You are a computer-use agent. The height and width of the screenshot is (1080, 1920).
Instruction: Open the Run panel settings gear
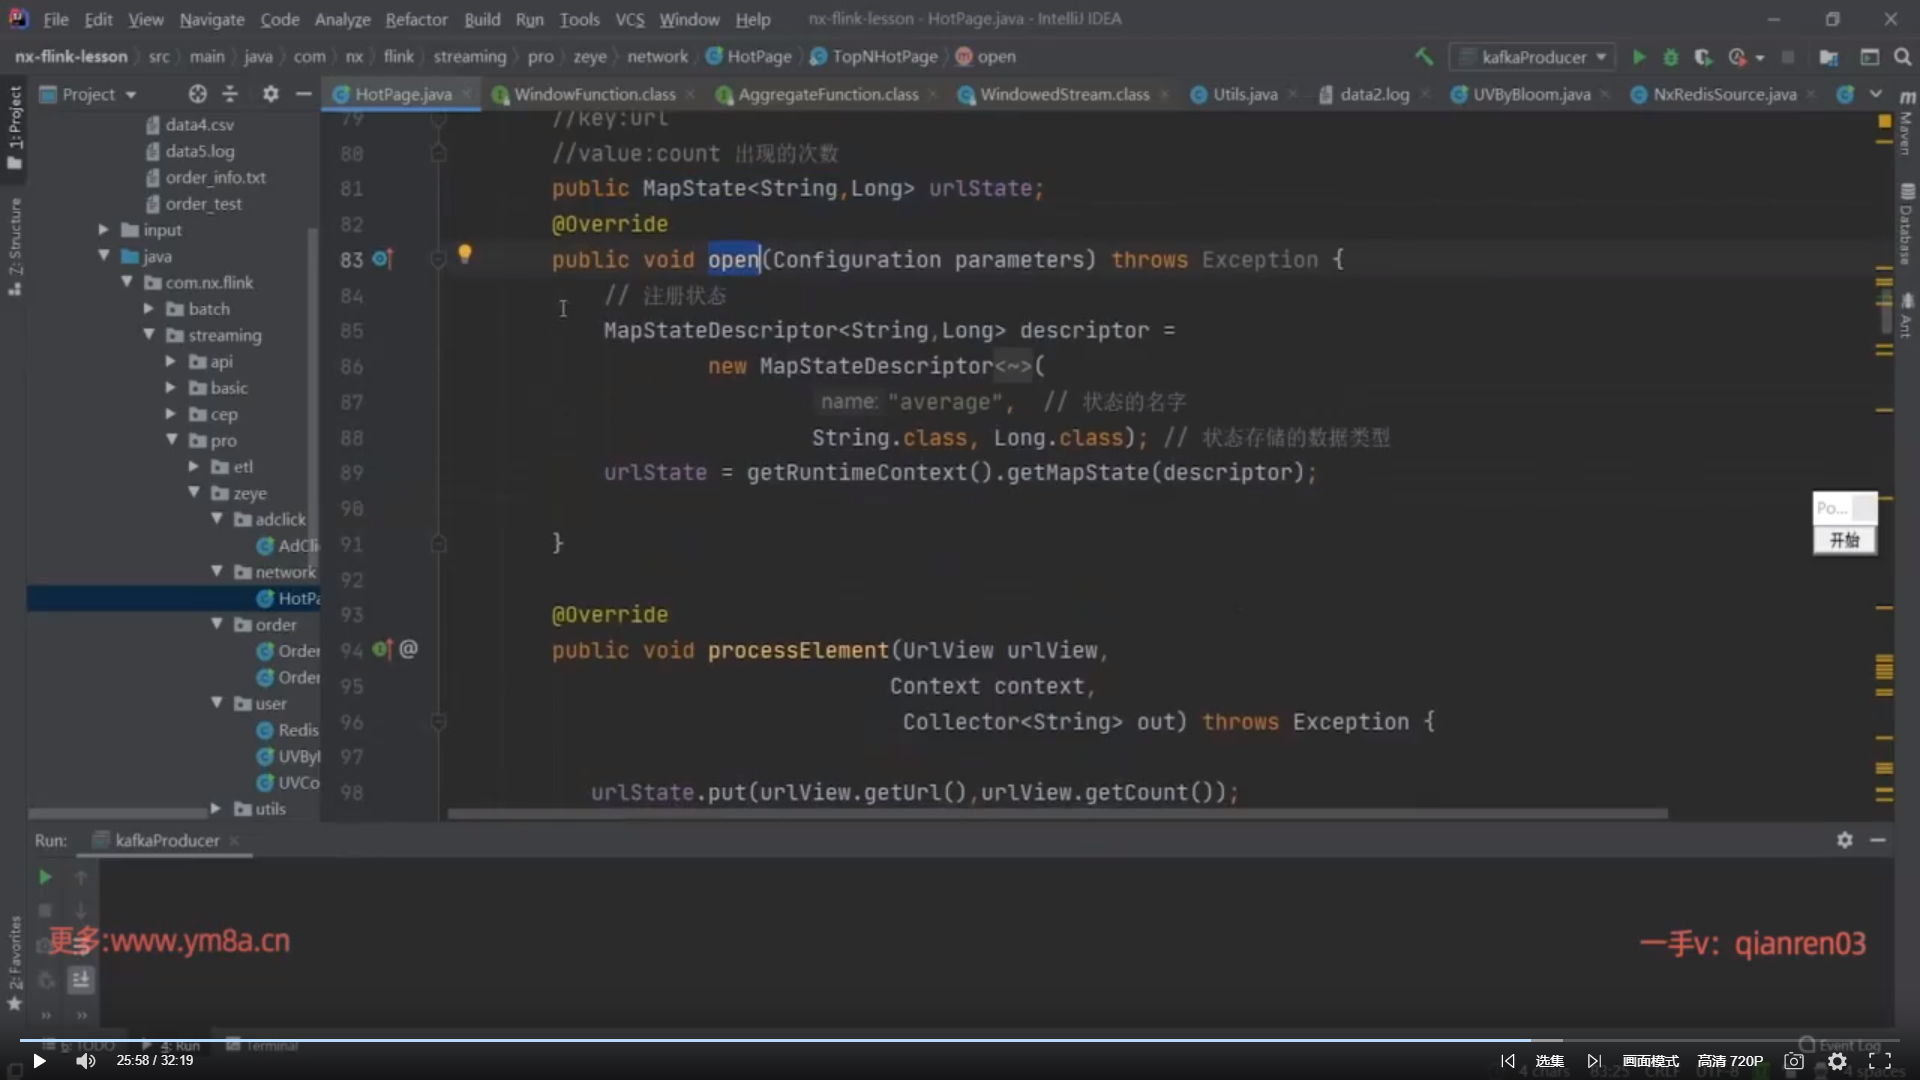coord(1844,840)
